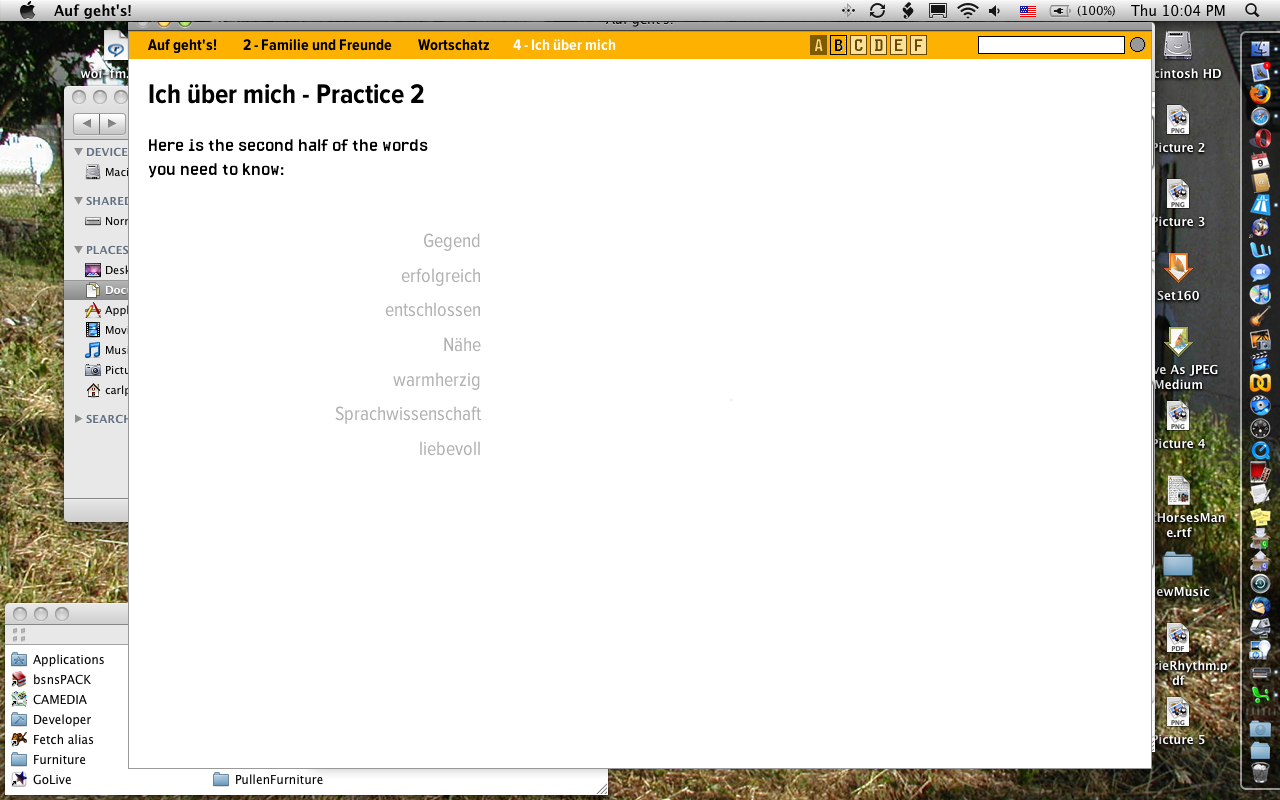
Task: Click the search input in yellow bar
Action: 1051,45
